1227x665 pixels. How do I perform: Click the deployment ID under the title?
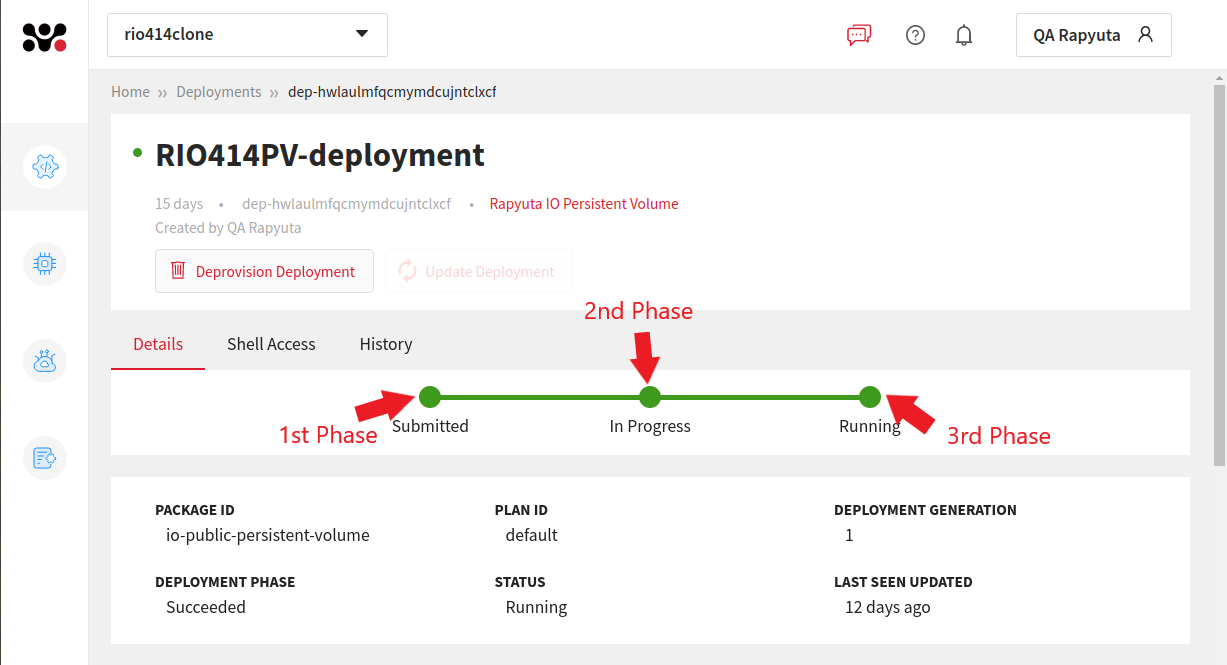346,203
